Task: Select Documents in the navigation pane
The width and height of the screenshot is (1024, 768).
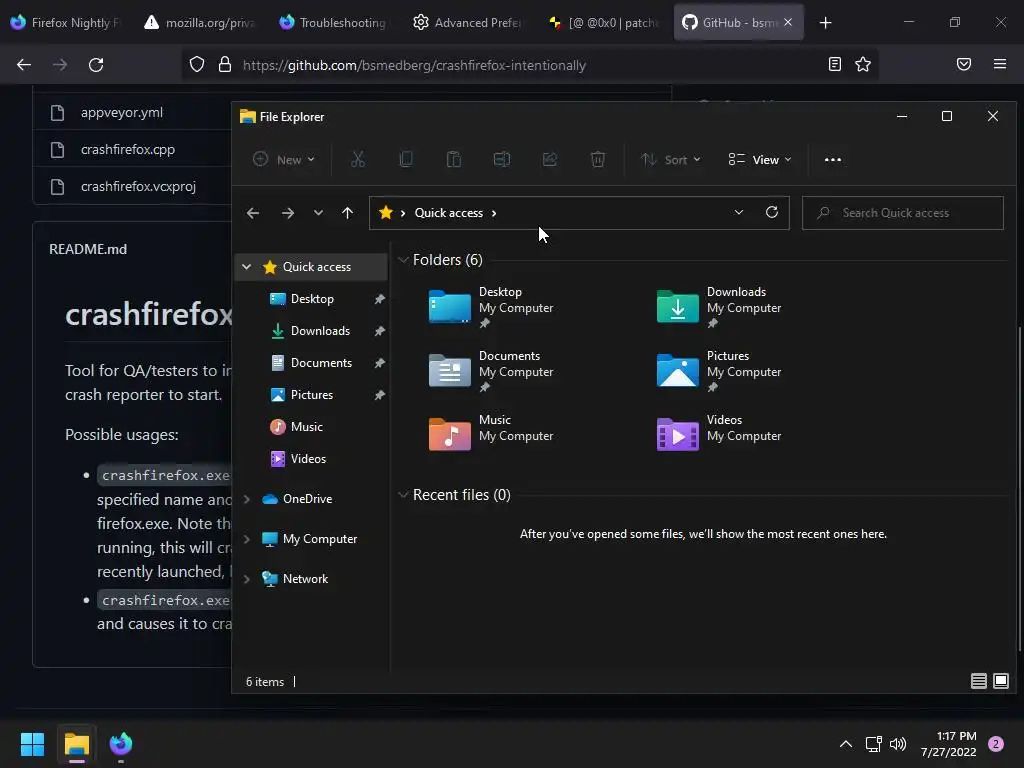Action: coord(321,362)
